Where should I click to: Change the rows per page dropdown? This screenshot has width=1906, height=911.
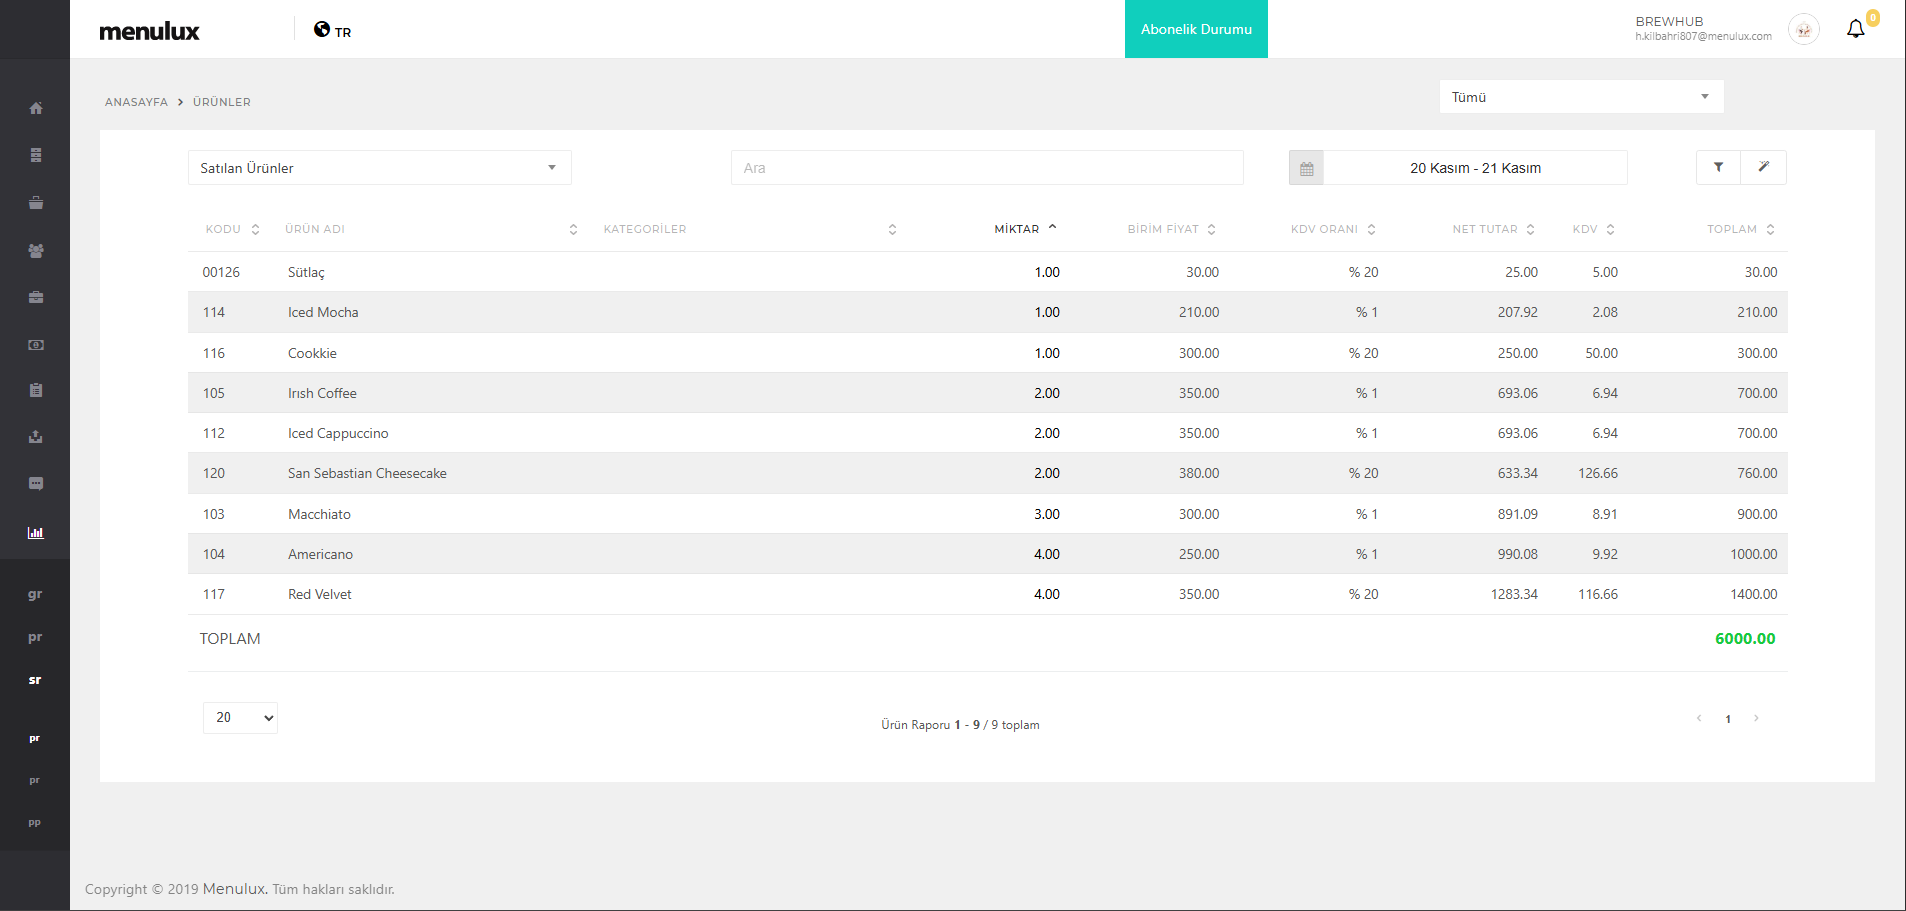coord(240,718)
